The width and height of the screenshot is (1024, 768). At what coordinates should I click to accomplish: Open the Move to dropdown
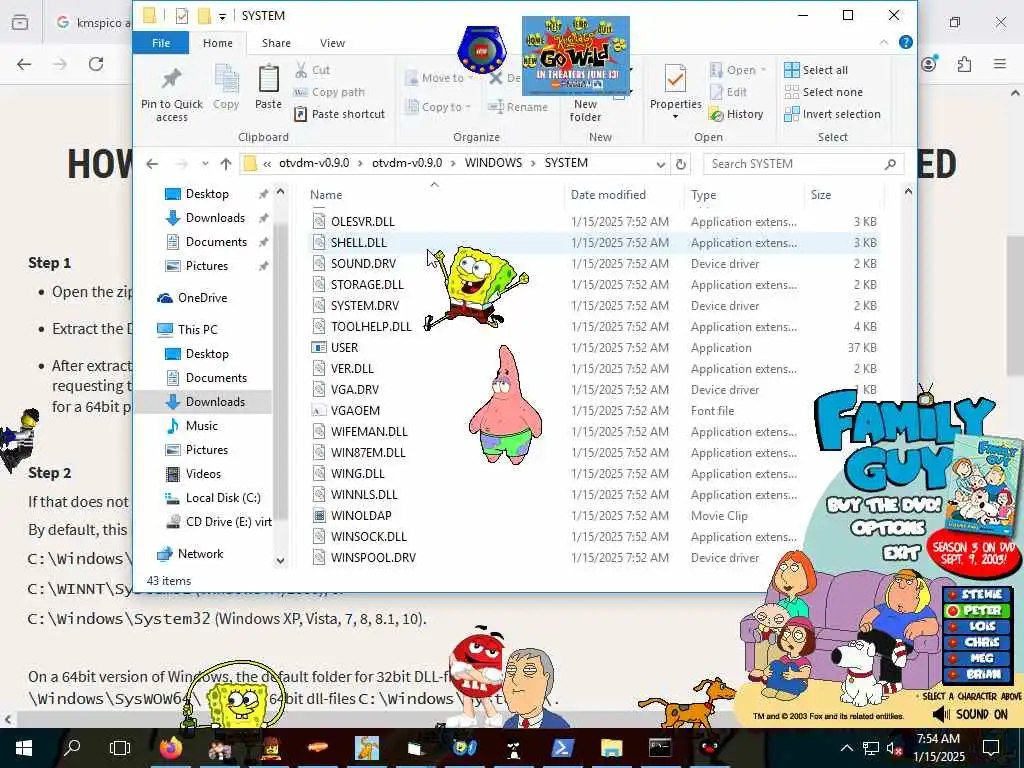(x=439, y=78)
